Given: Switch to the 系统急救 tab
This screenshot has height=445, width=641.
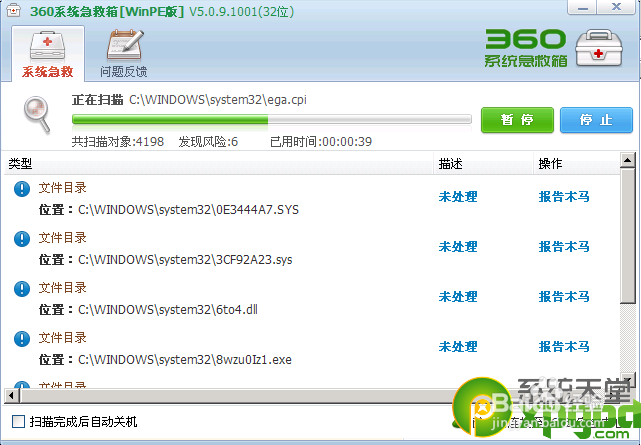Looking at the screenshot, I should click(x=48, y=54).
